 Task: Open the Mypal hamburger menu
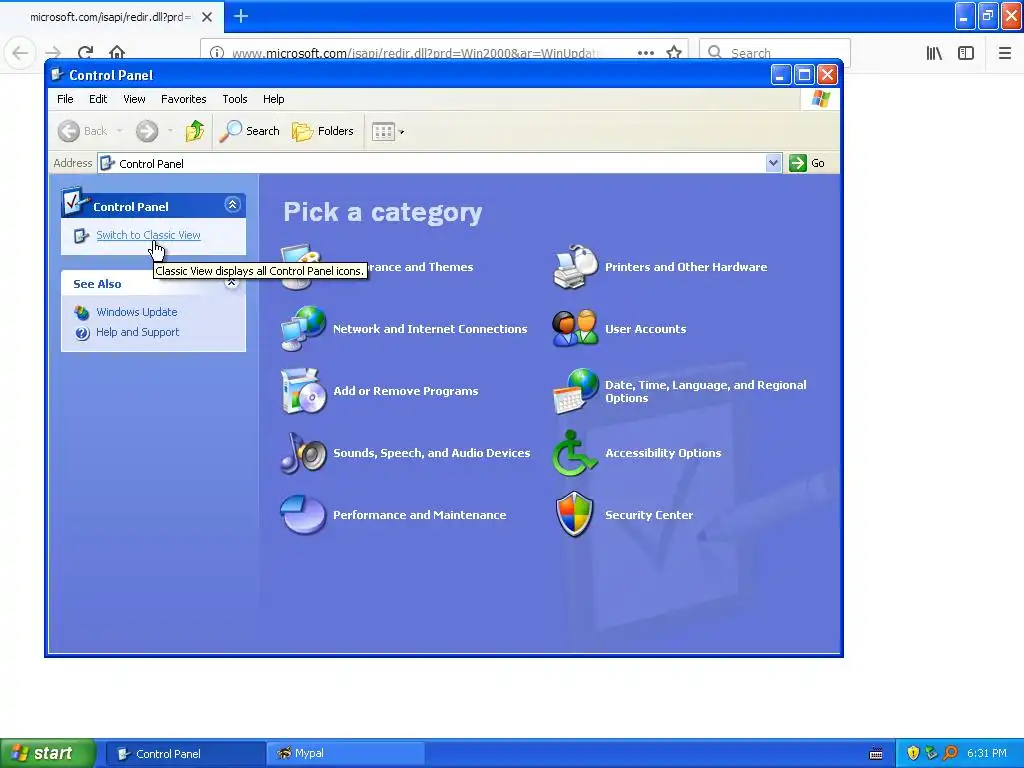coord(1004,53)
